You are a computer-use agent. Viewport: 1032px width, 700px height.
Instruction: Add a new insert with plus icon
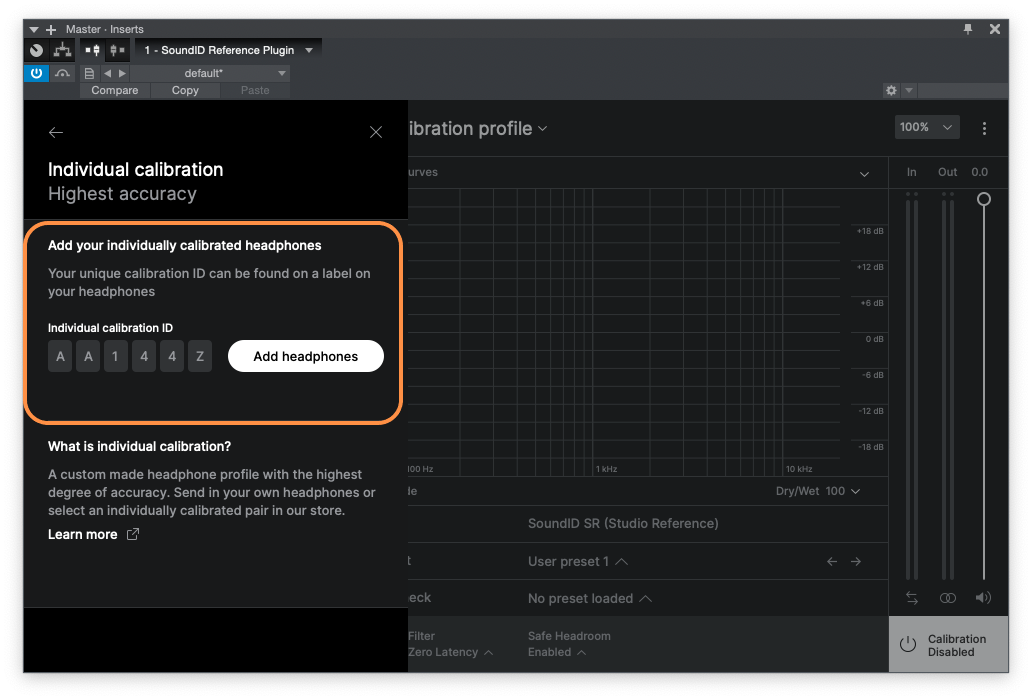(51, 30)
